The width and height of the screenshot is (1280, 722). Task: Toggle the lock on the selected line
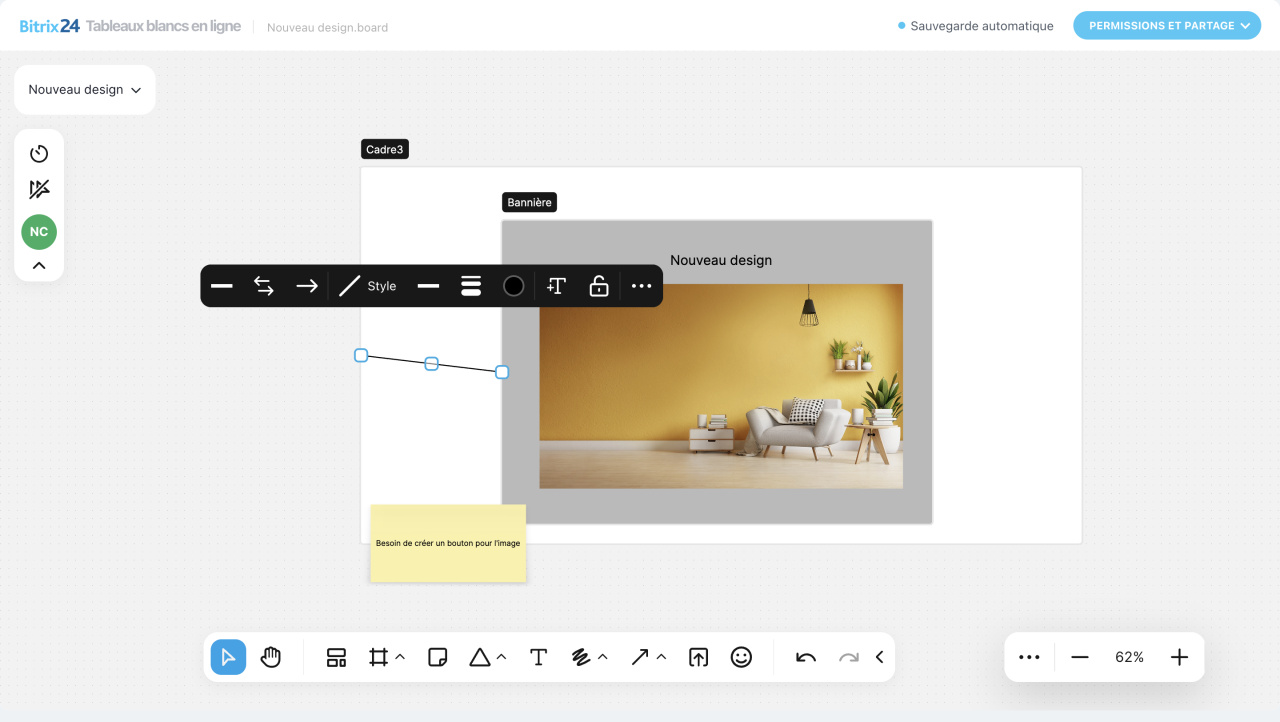pyautogui.click(x=598, y=286)
